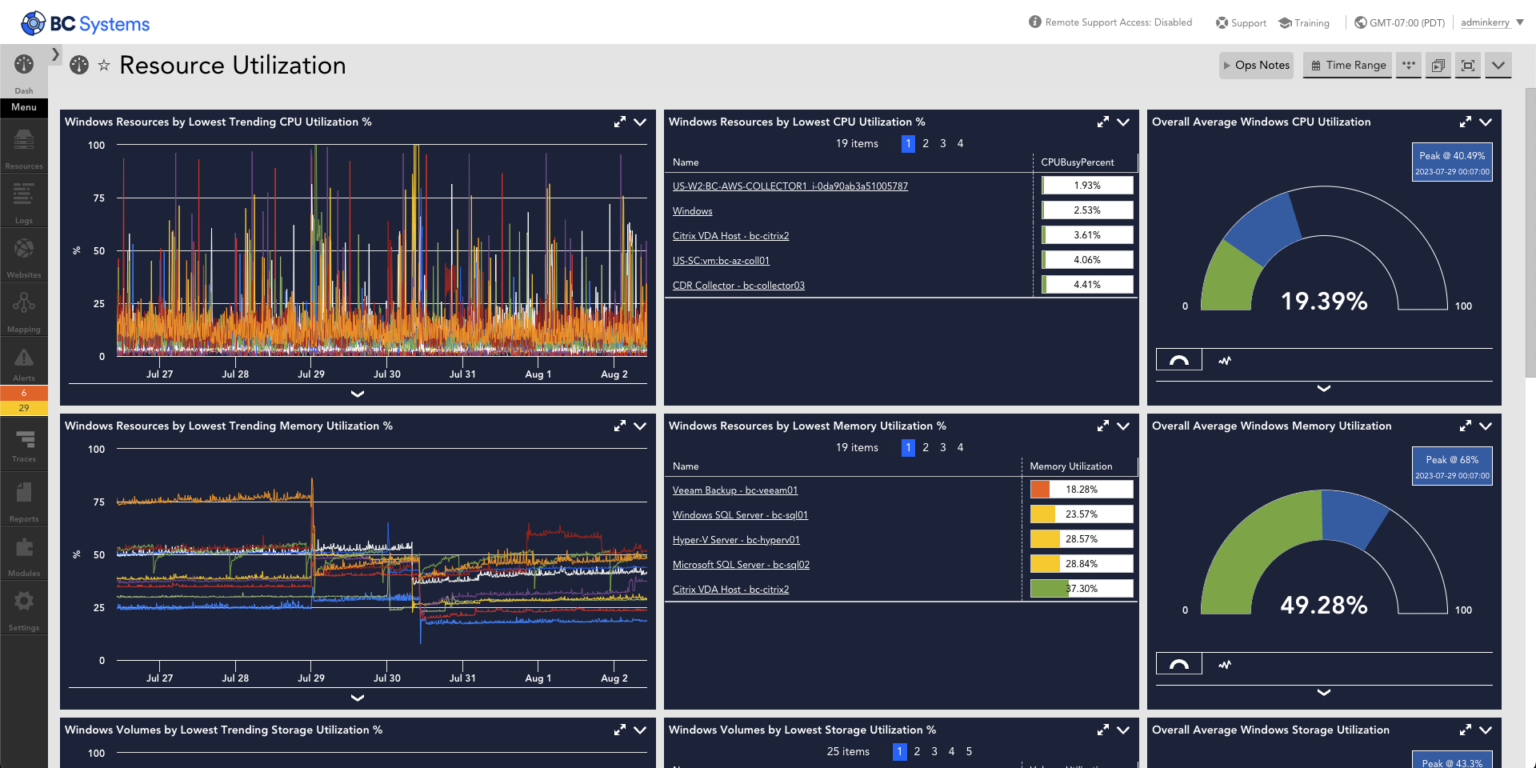The width and height of the screenshot is (1536, 768).
Task: View Alerts via the warning triangle icon
Action: [x=24, y=360]
